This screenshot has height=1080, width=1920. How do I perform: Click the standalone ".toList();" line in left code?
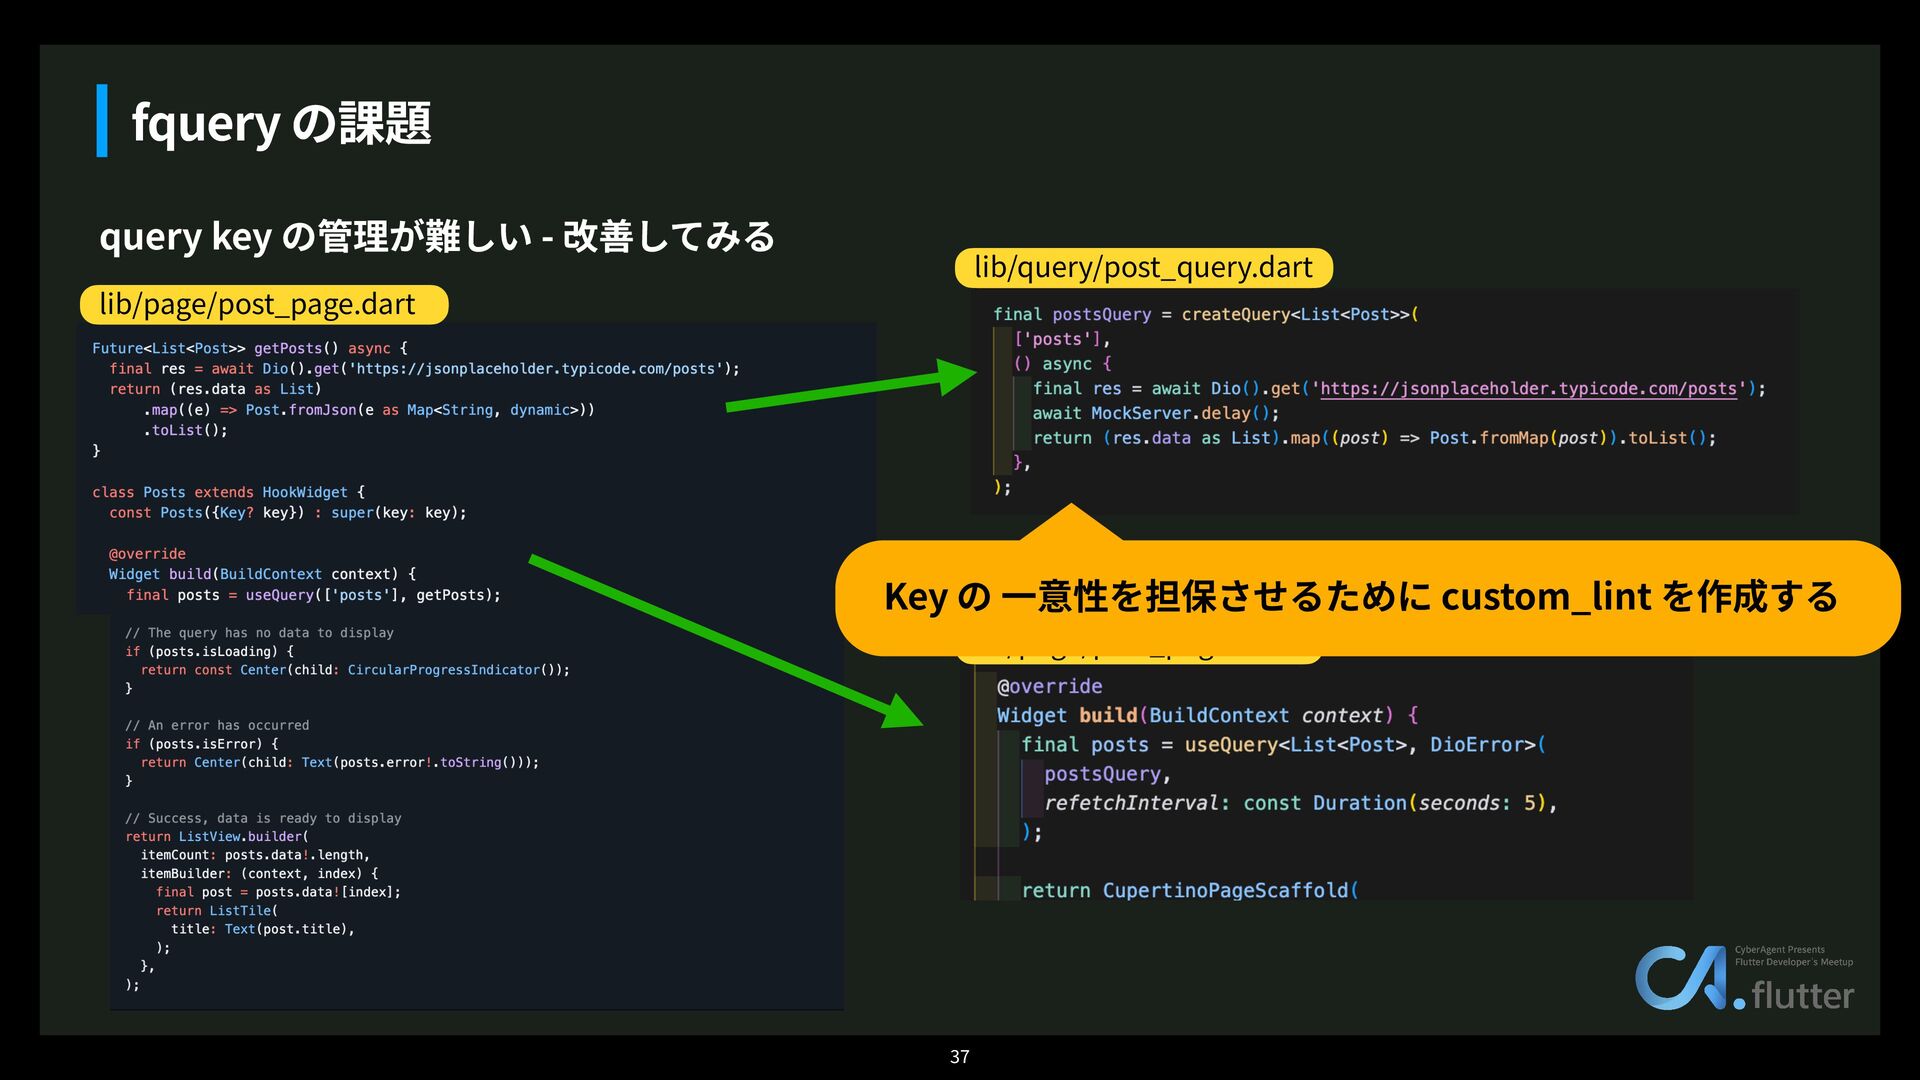[x=186, y=431]
